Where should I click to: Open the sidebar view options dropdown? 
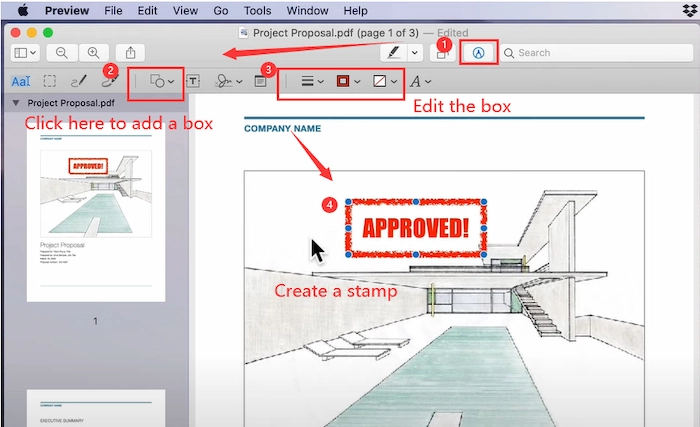(x=26, y=52)
